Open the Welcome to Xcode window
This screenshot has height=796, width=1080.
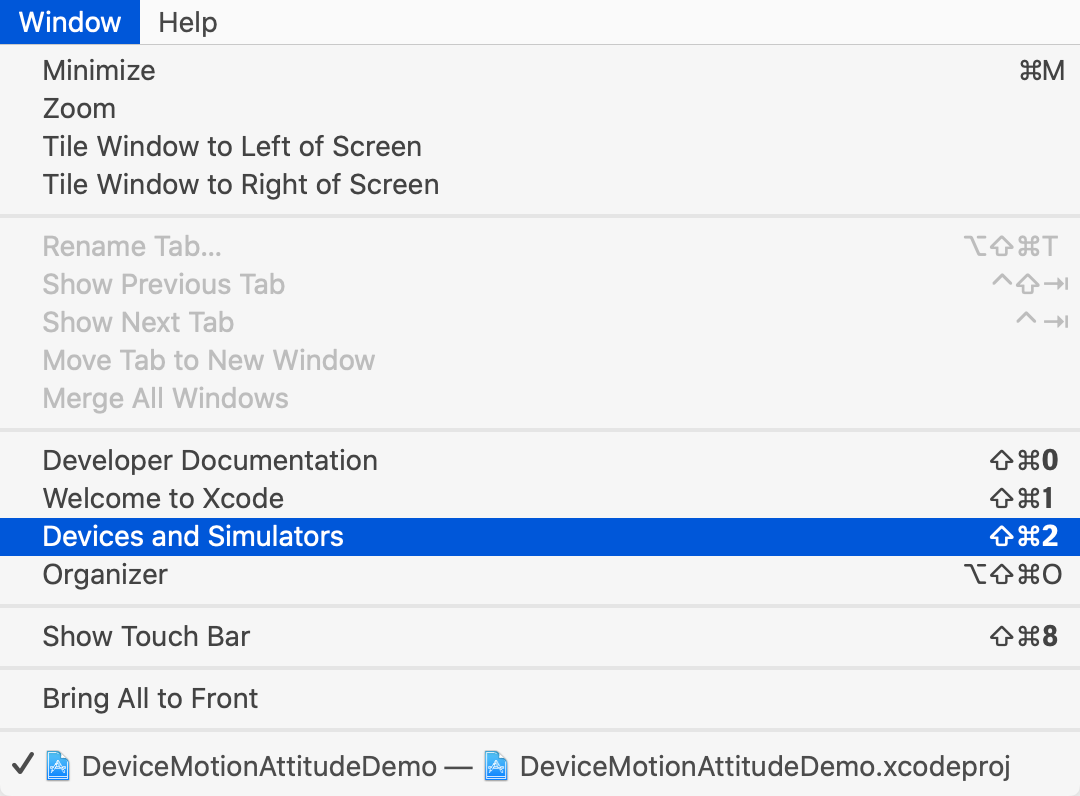(x=540, y=499)
